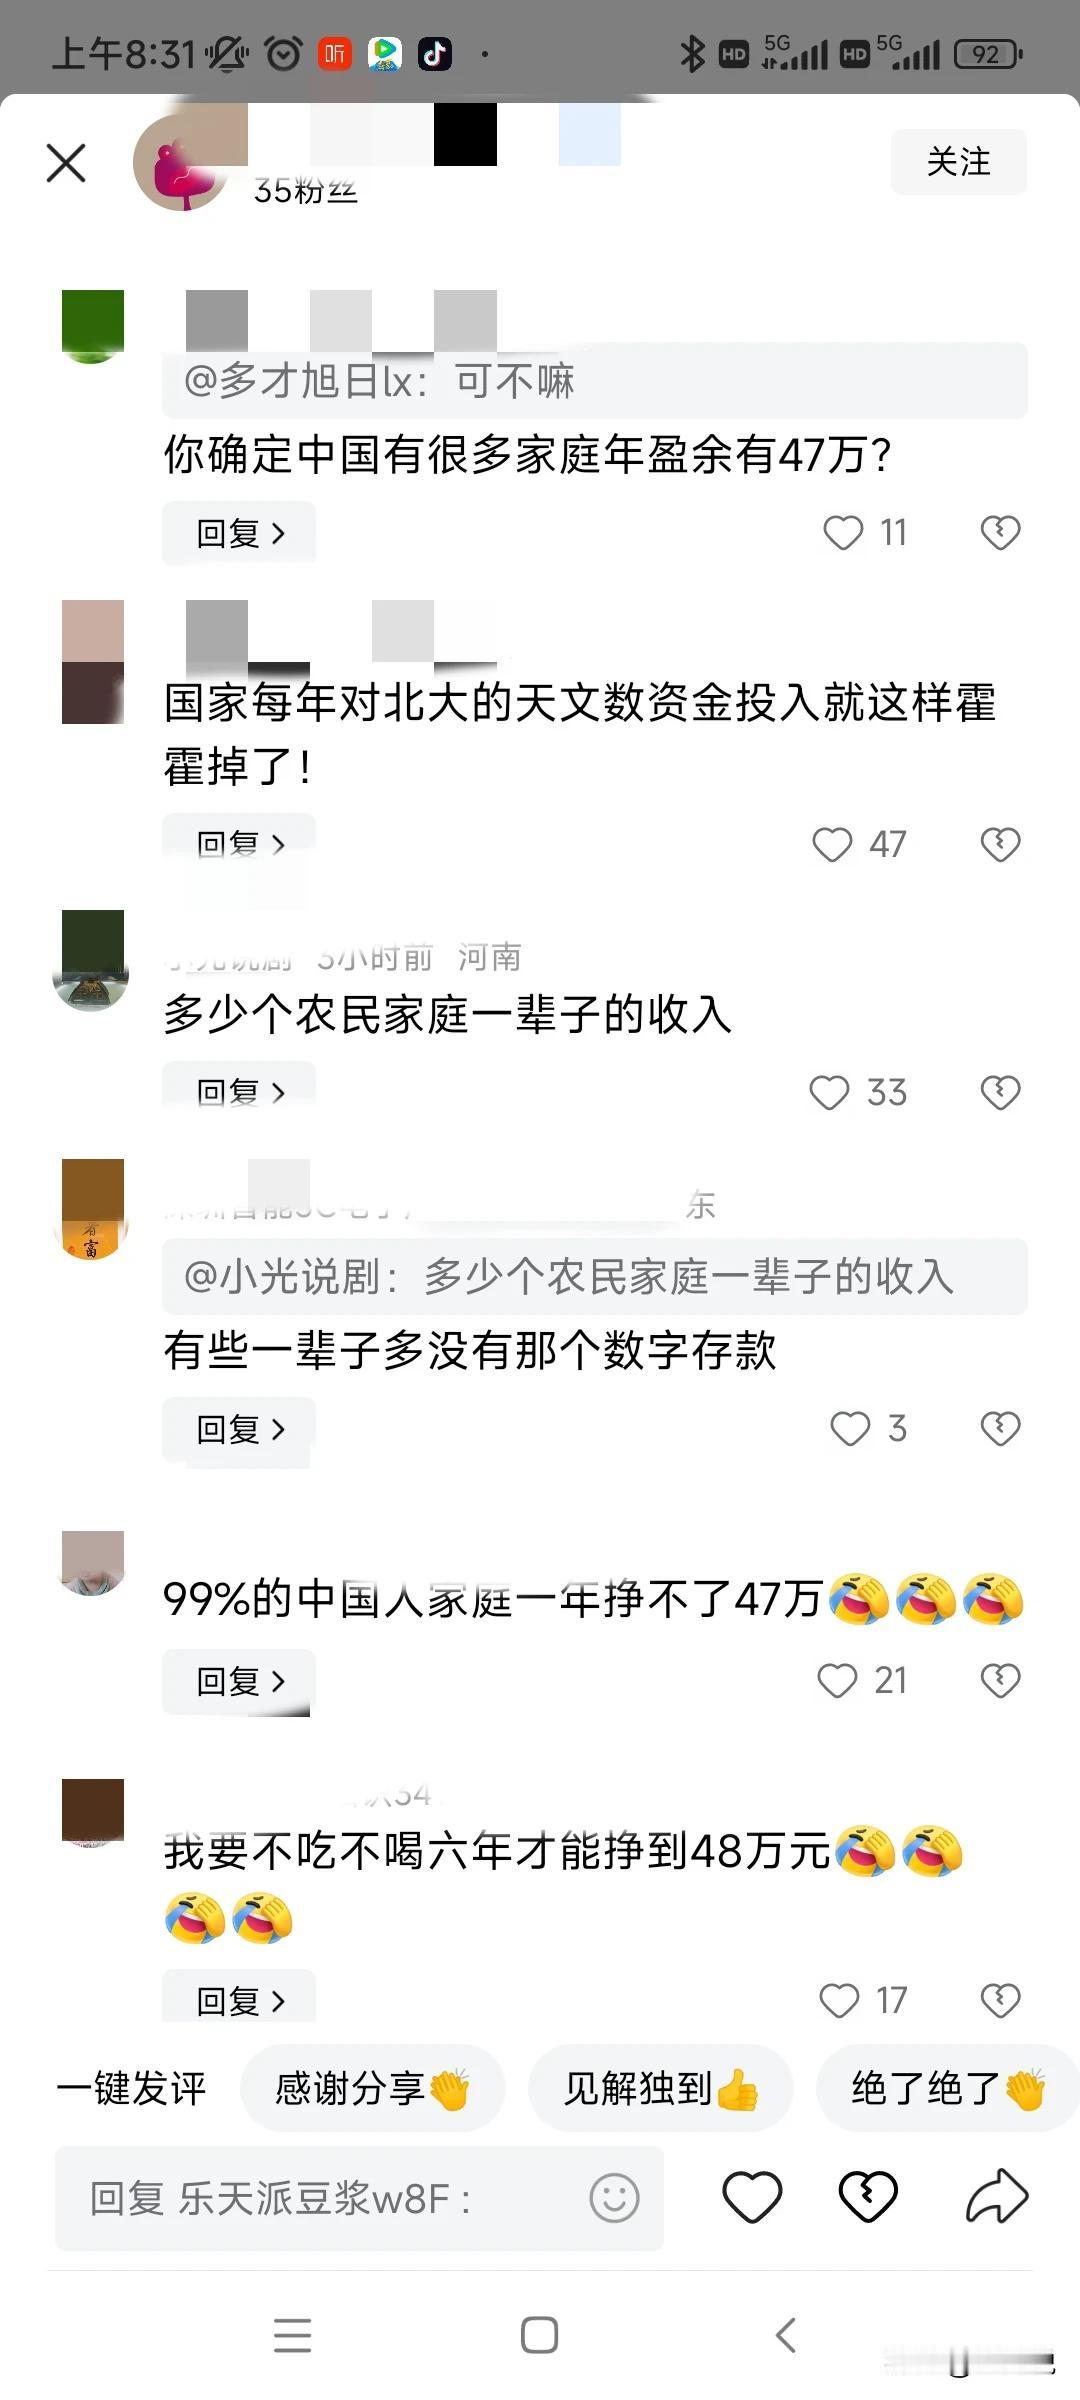Like the 99%的中国人 comment with 21 likes

click(837, 1680)
